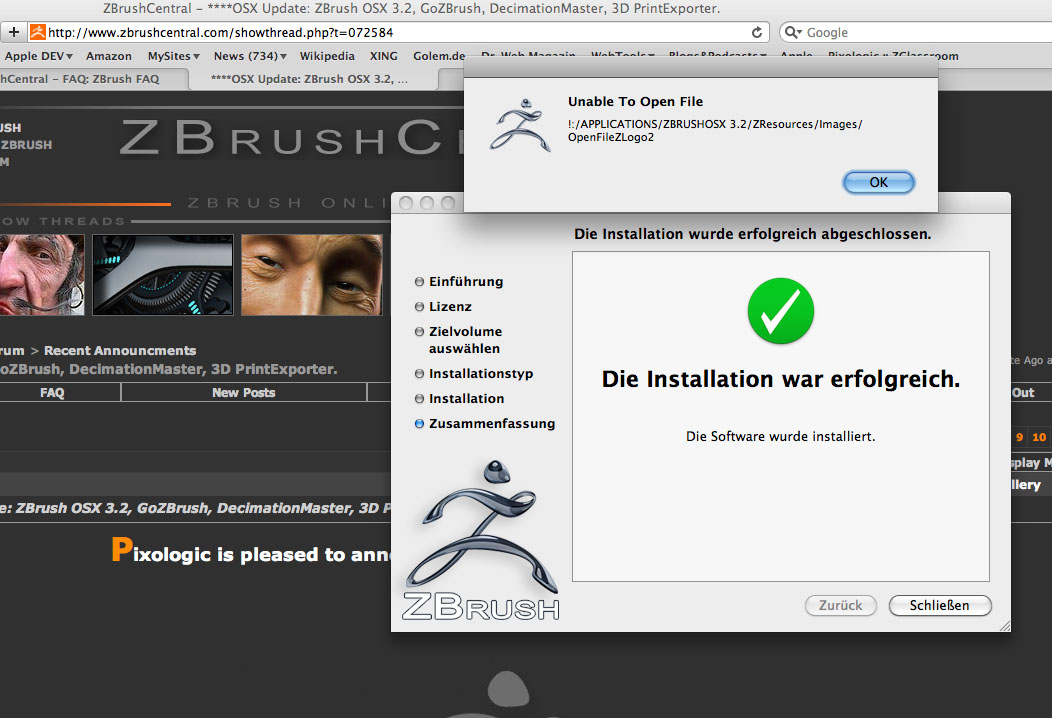Click OK to dismiss the Unable To Open File alert

pos(878,183)
